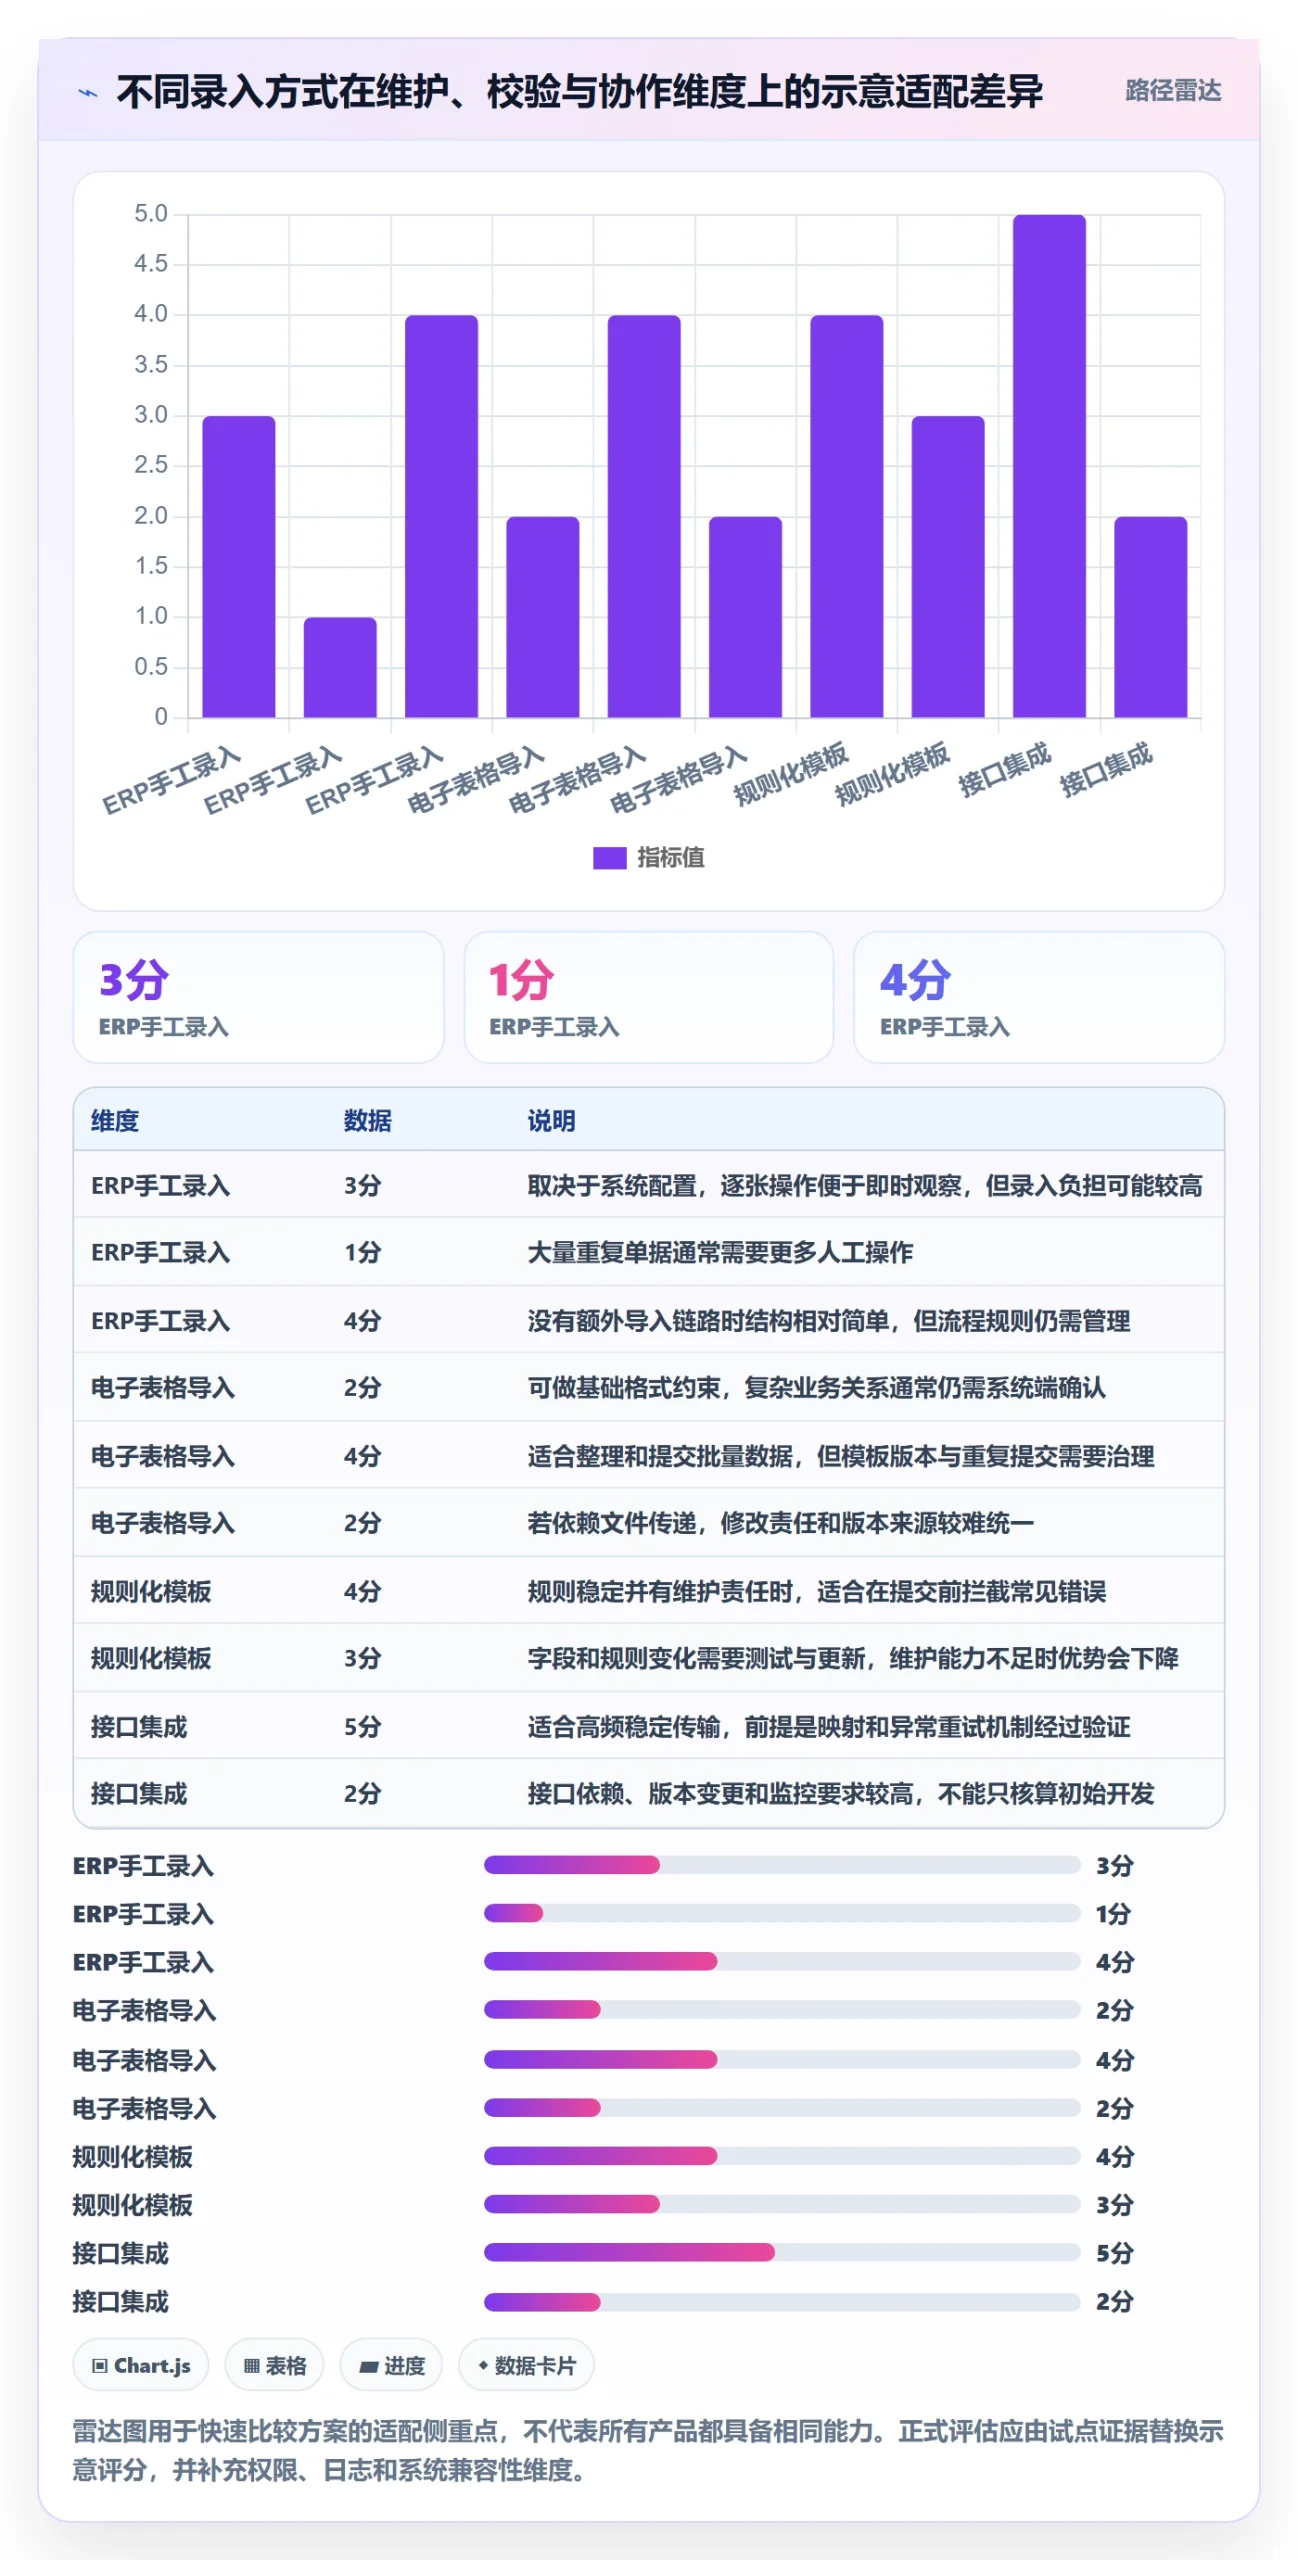Click the 说明 table column header

(x=551, y=1120)
